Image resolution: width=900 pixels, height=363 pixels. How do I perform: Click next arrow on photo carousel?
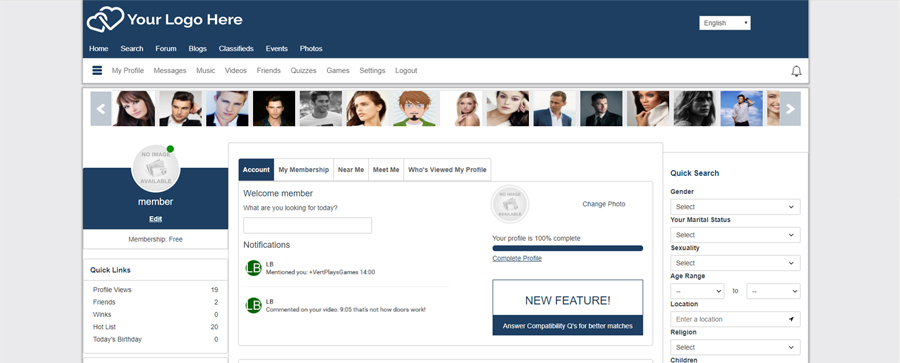click(x=790, y=109)
